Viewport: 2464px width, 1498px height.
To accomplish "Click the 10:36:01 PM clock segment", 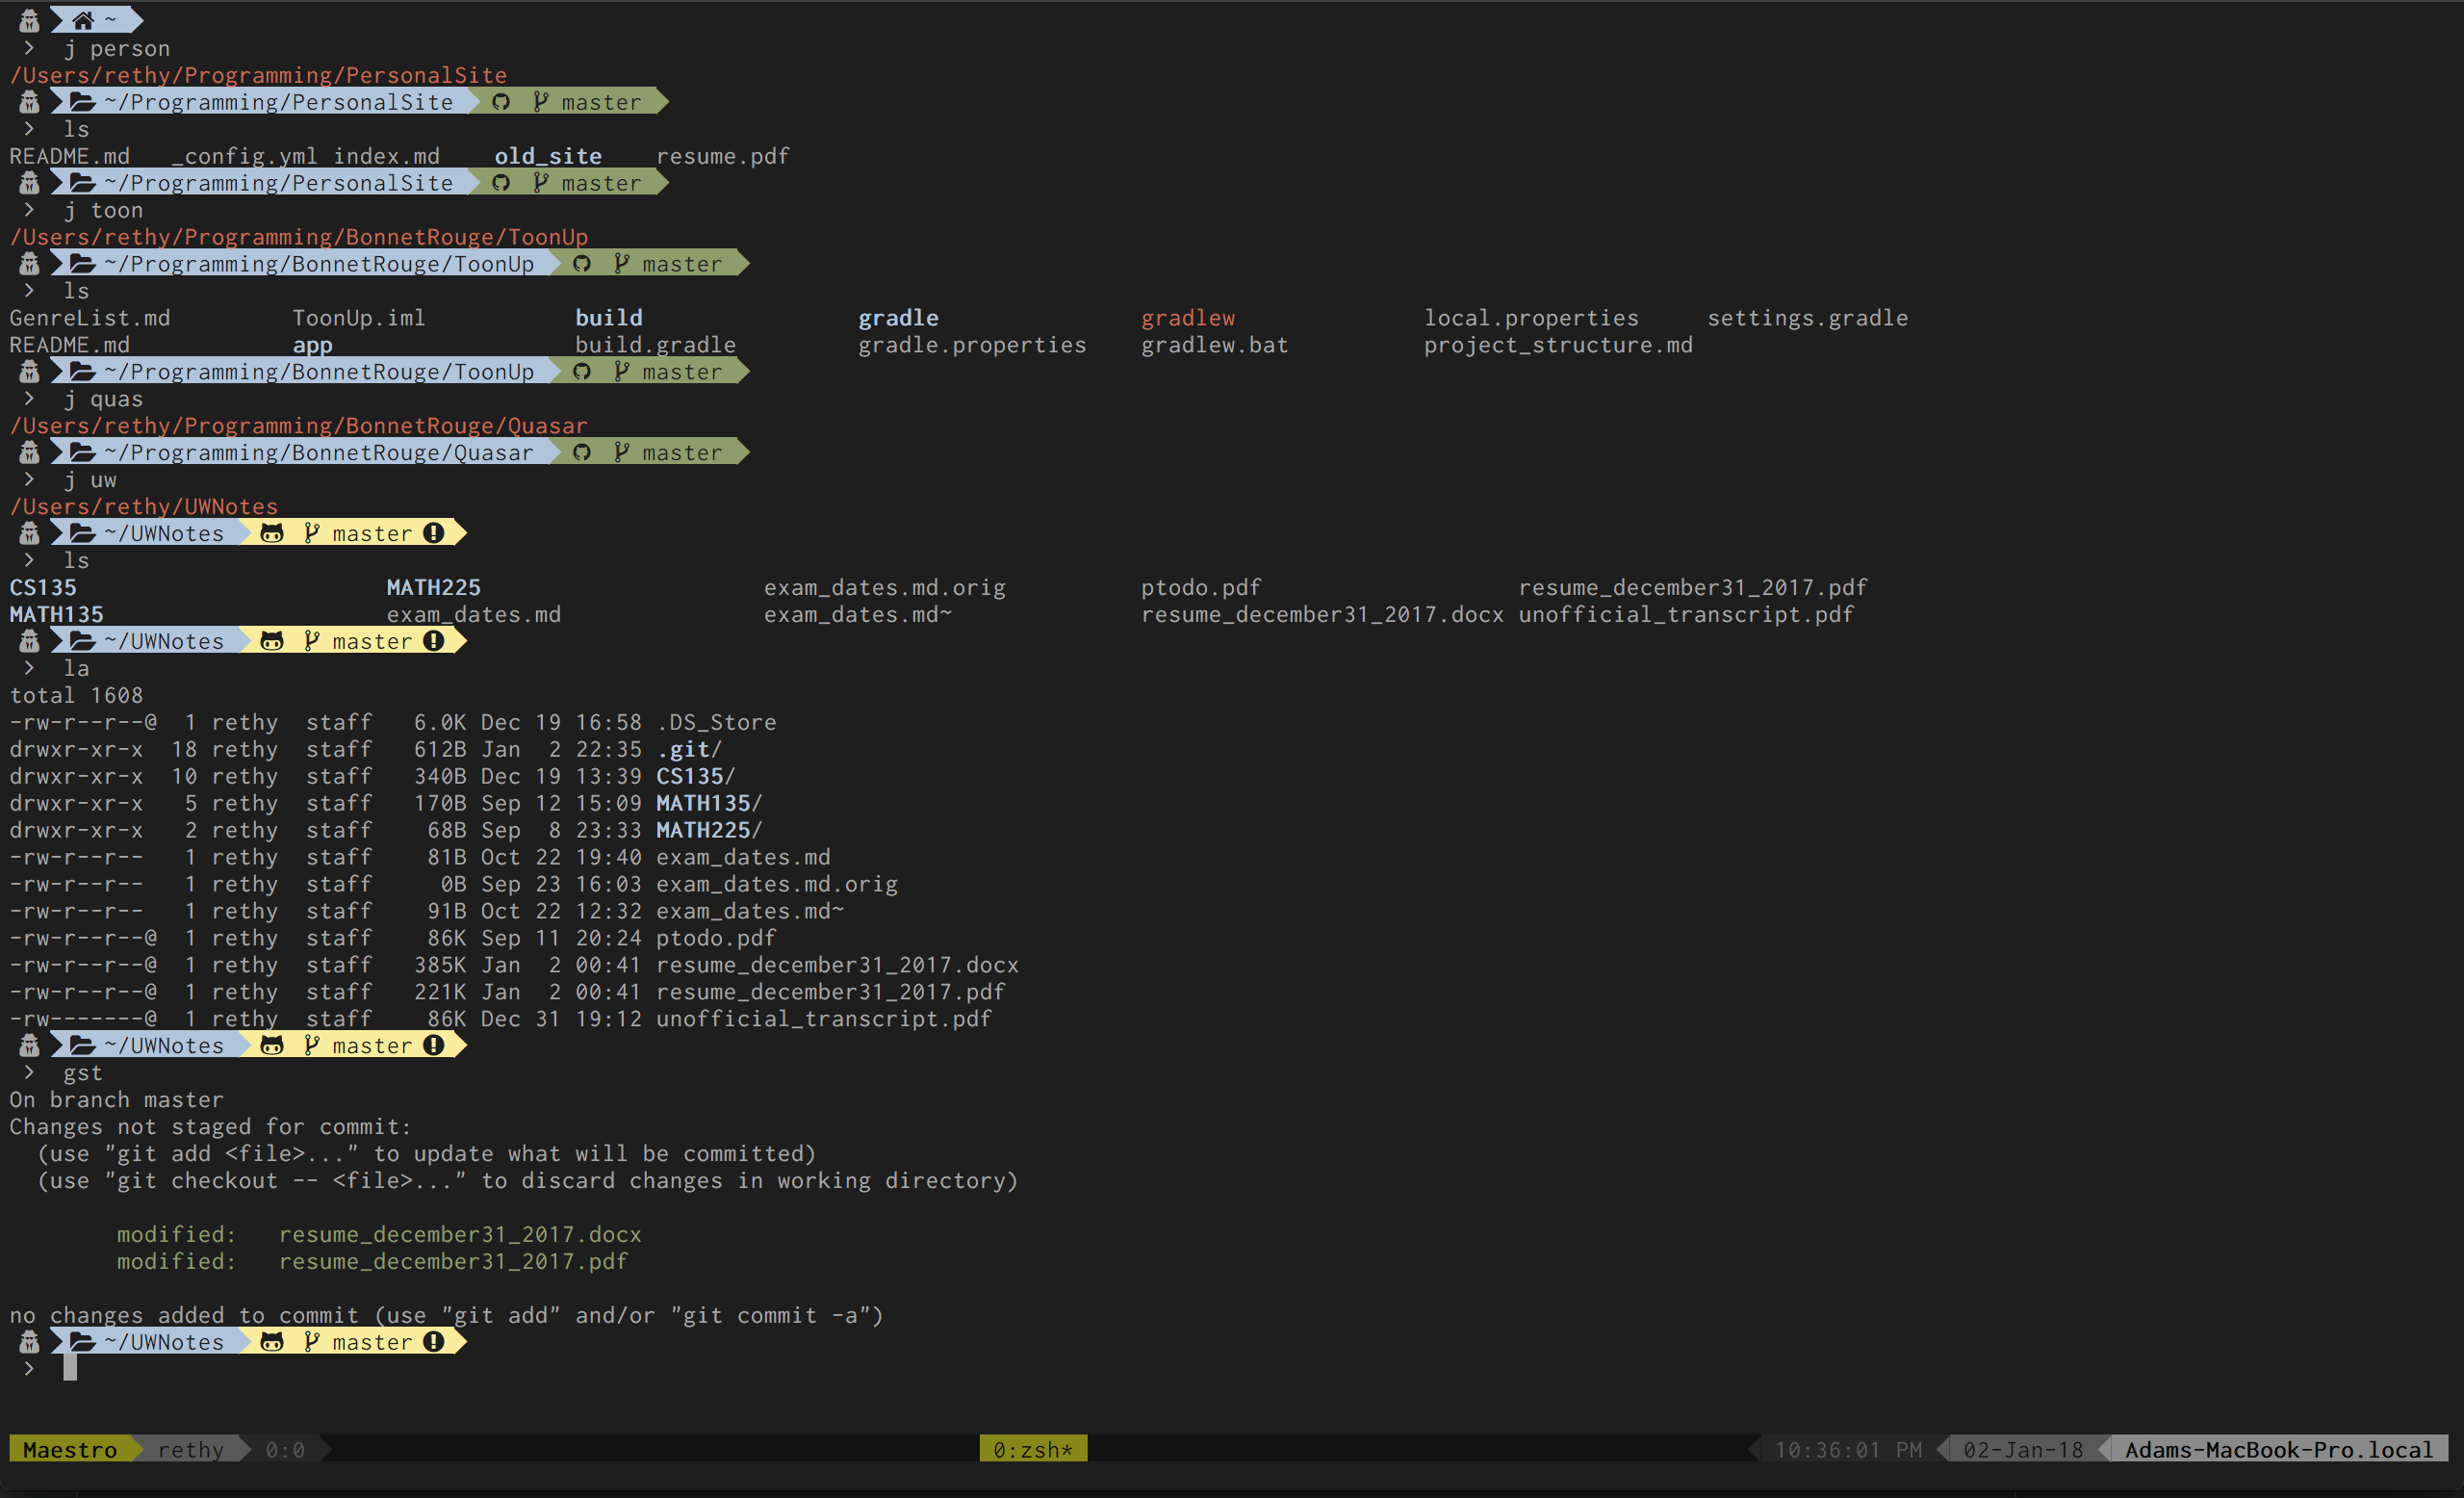I will (x=1847, y=1449).
